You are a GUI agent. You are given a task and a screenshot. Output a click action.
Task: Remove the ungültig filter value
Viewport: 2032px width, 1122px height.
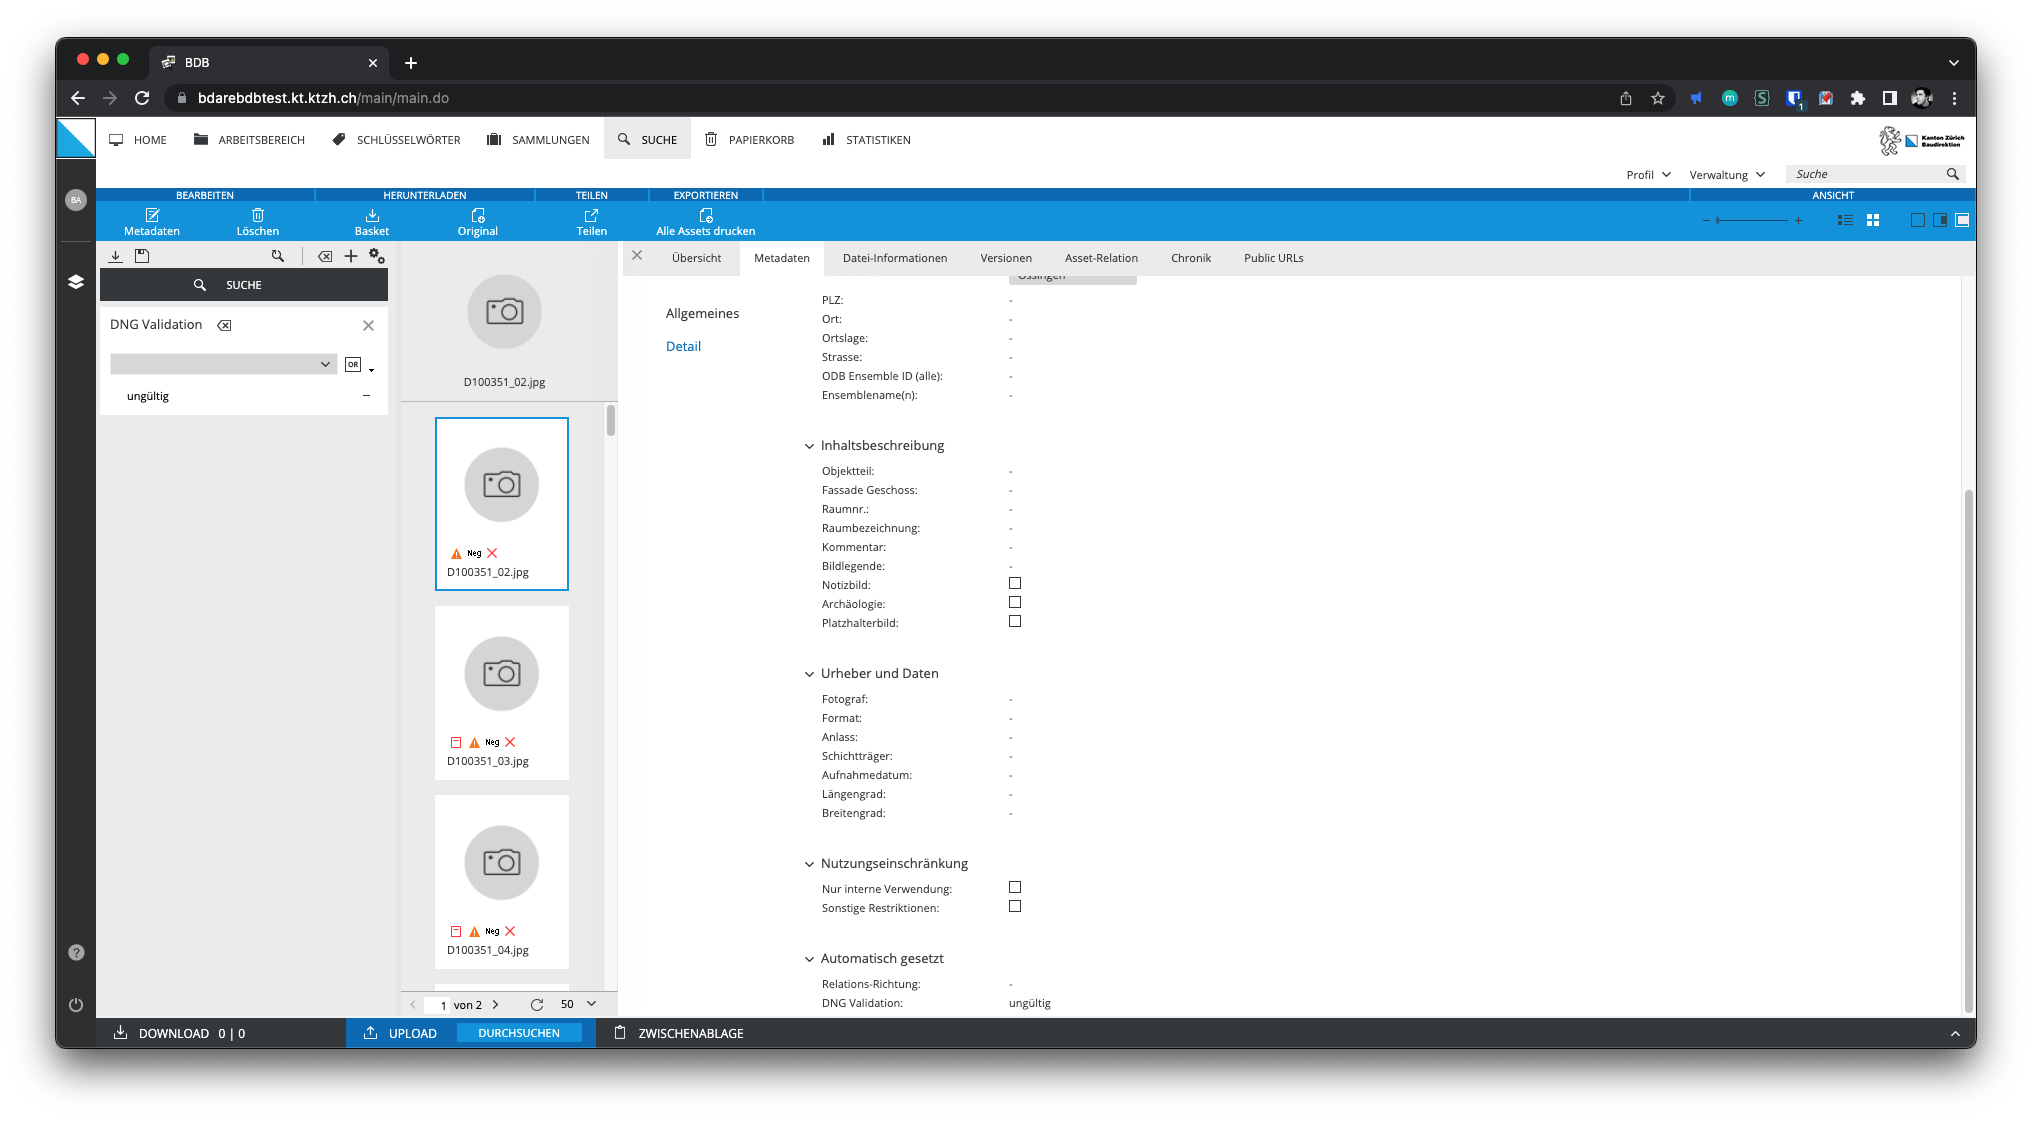[366, 396]
